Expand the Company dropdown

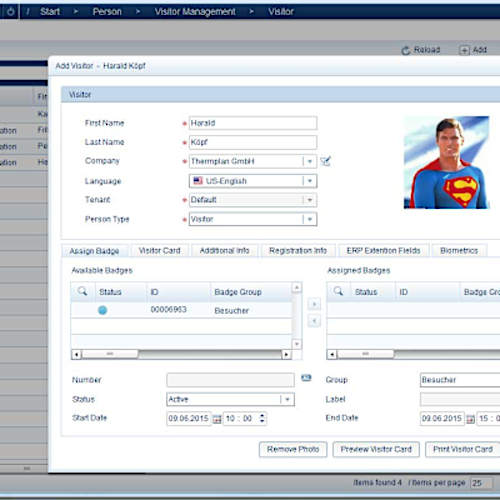(310, 162)
